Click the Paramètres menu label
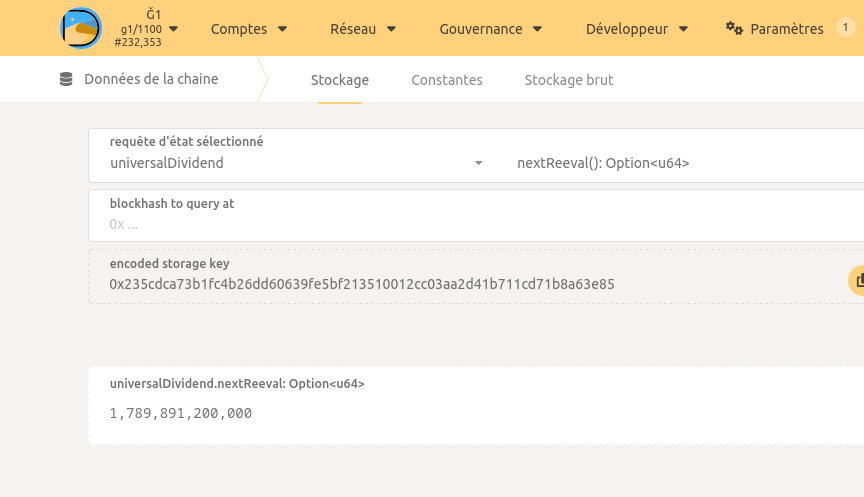 pos(787,29)
